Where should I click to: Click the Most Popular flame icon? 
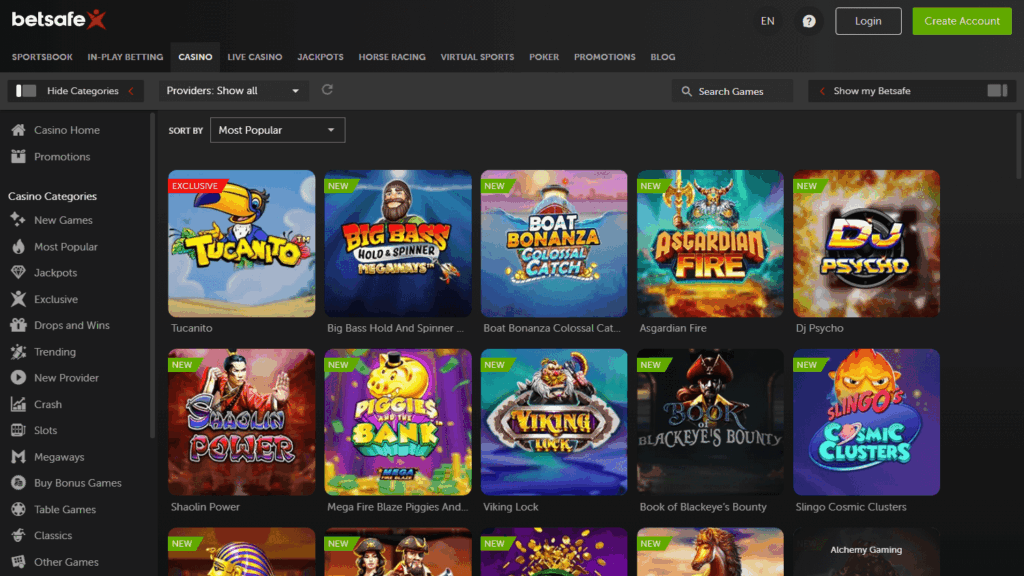pos(17,247)
